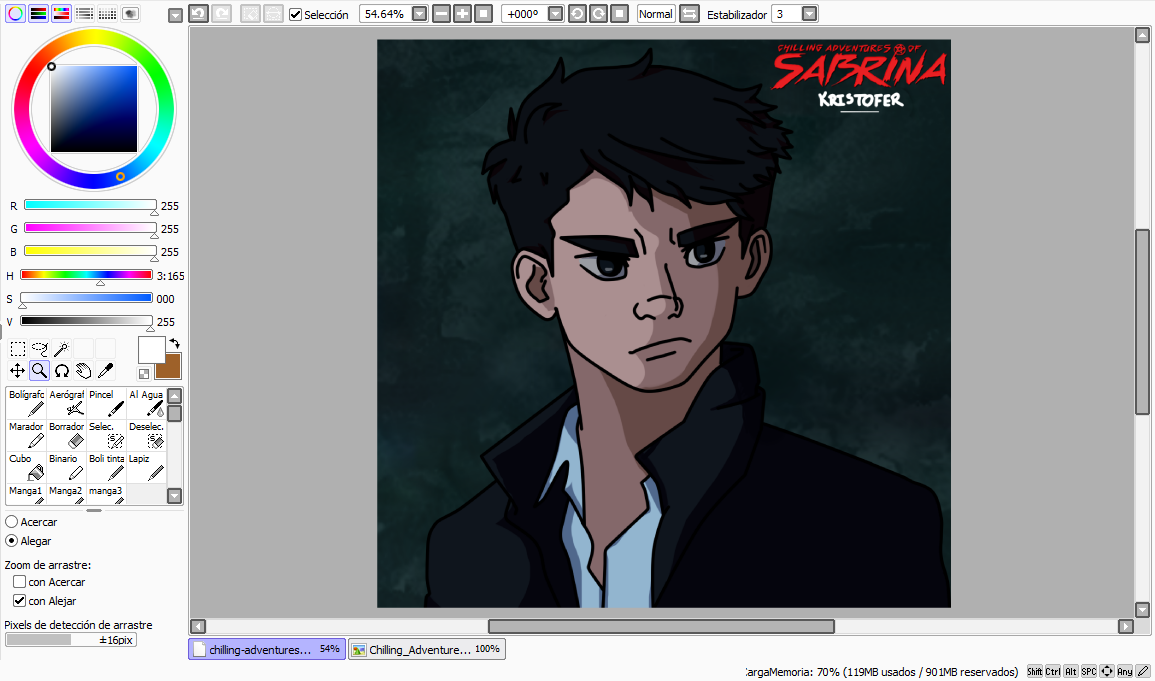Image resolution: width=1155 pixels, height=681 pixels.
Task: Choose the Deselec. selection eraser
Action: pos(146,436)
